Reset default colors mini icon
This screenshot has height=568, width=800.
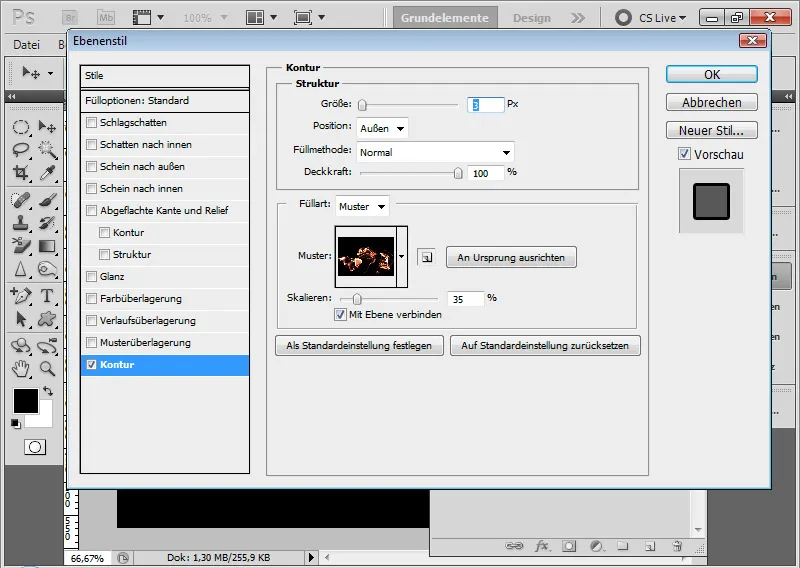click(x=16, y=424)
